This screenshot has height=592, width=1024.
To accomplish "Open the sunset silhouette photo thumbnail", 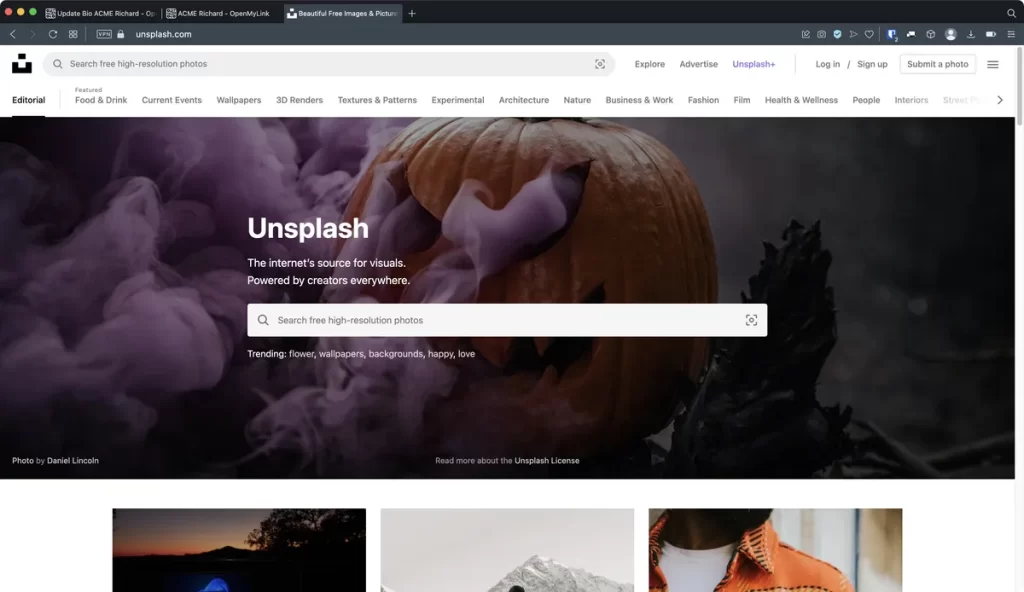I will (x=239, y=550).
